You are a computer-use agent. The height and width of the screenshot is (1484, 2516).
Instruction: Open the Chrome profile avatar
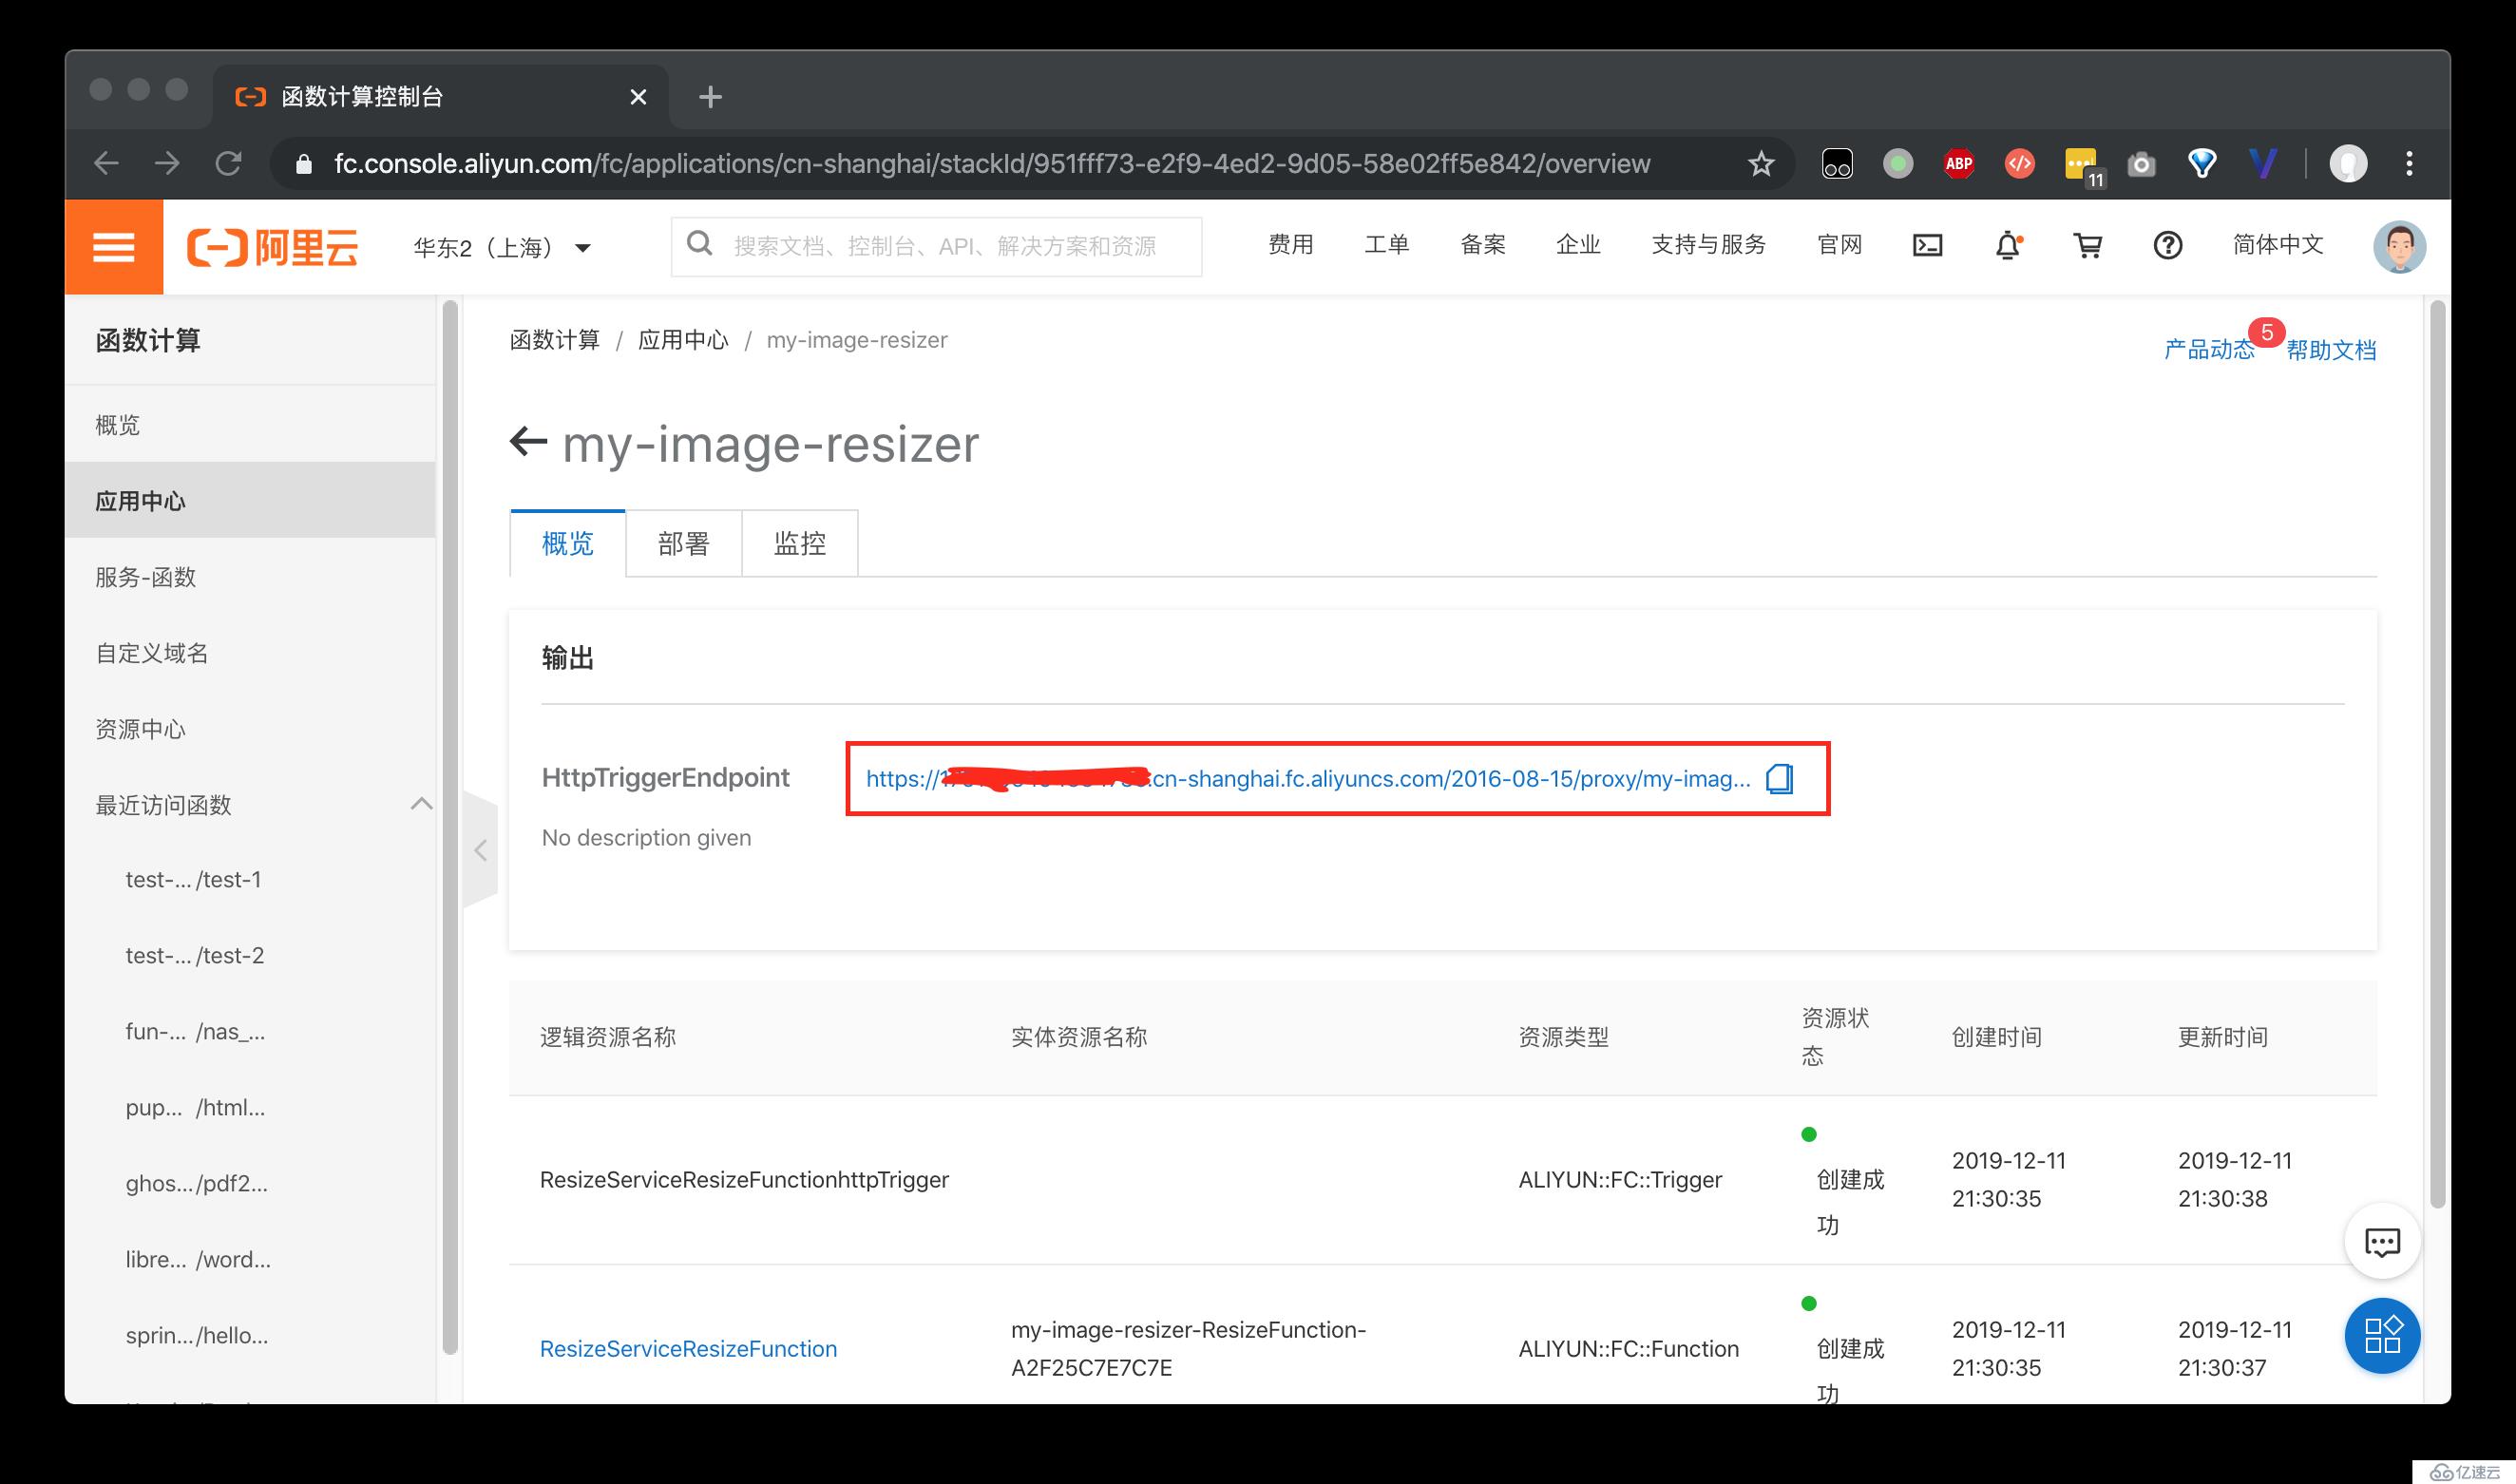[x=2348, y=163]
